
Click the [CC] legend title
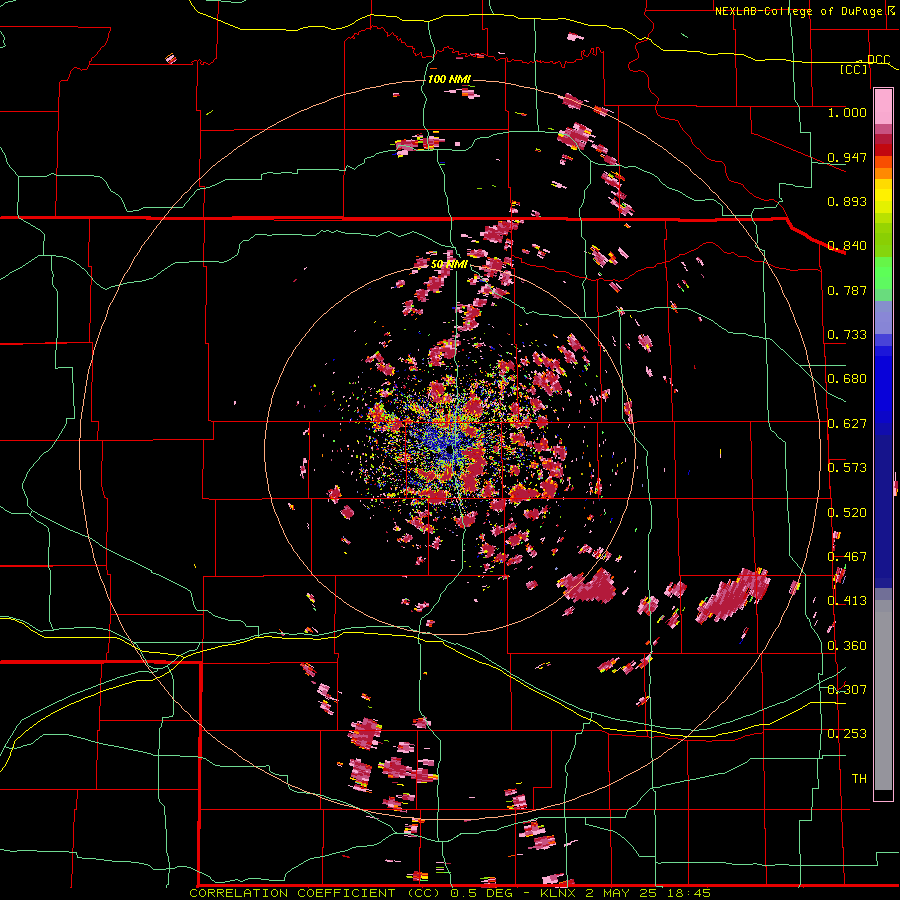(x=854, y=69)
